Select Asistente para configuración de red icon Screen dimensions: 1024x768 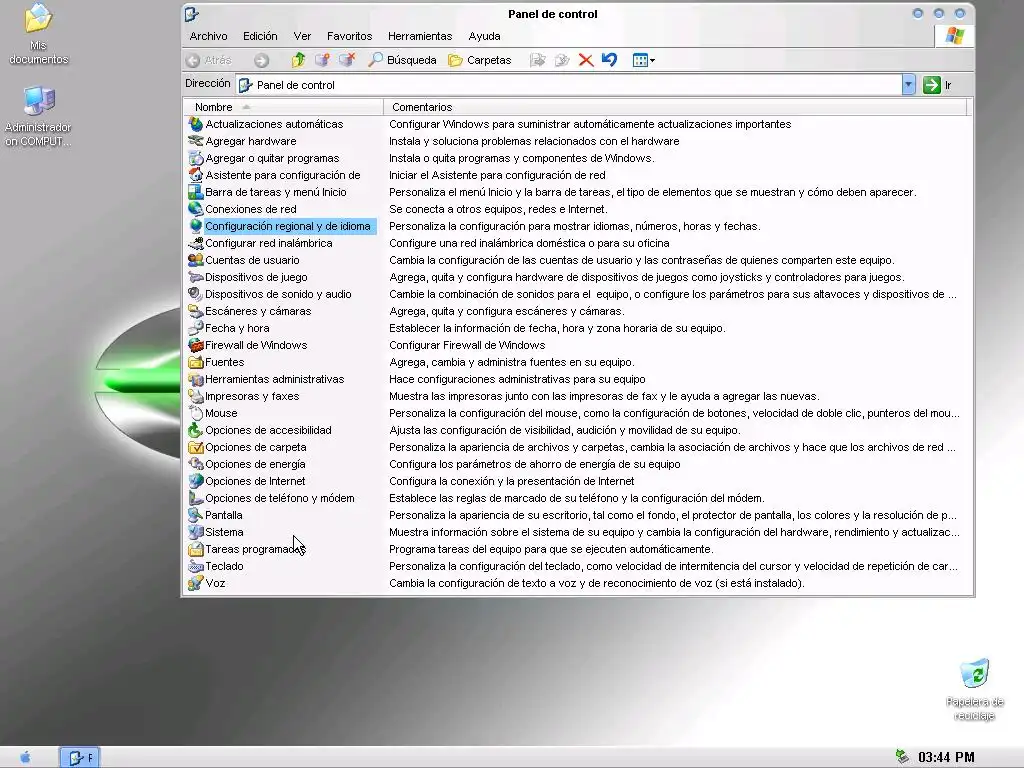point(195,174)
